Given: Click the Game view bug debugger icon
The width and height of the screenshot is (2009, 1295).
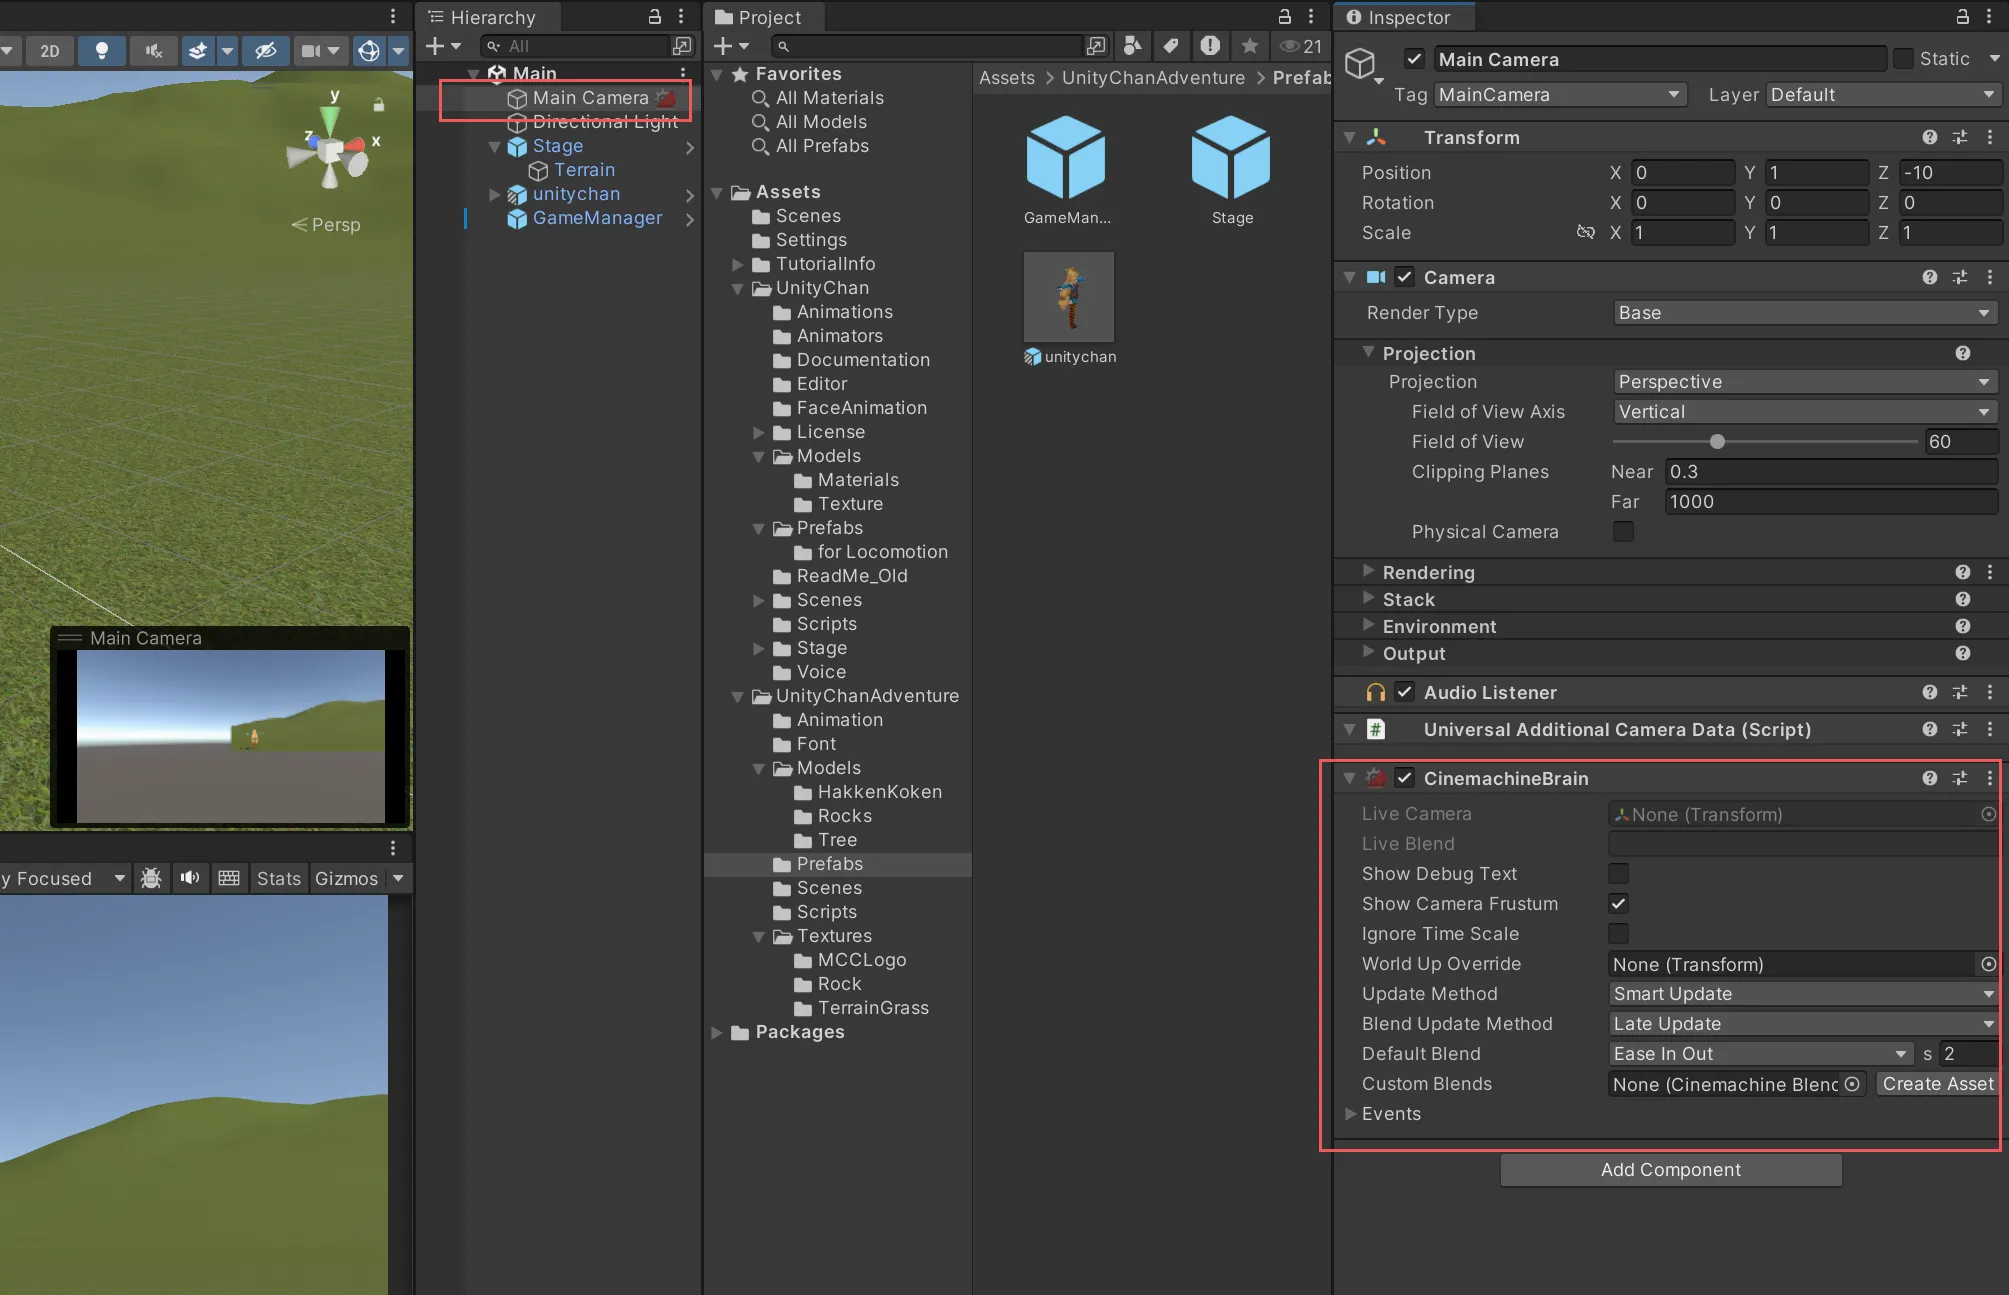Looking at the screenshot, I should (151, 878).
